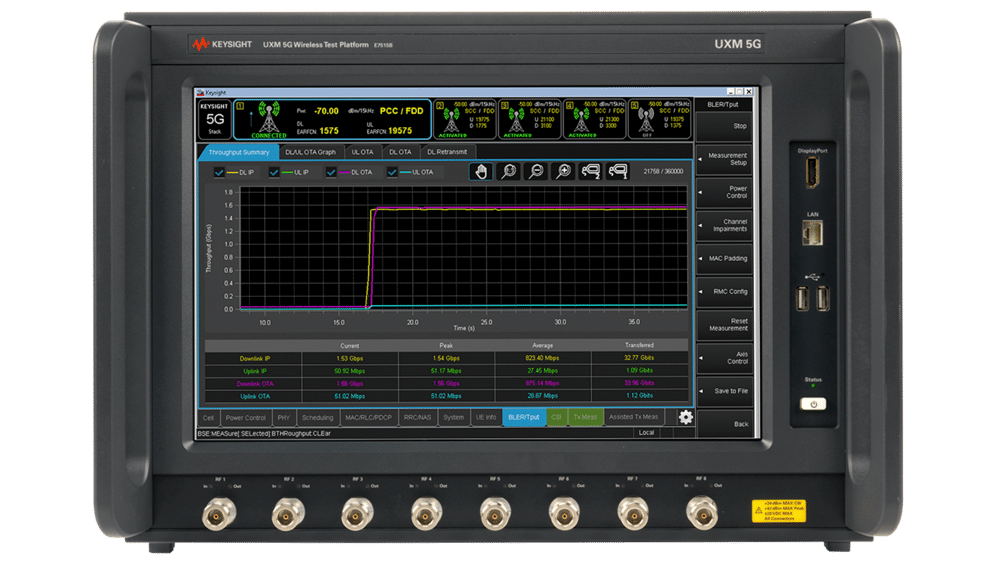Switch to the CSI tab
This screenshot has height=563, width=1000.
[x=556, y=418]
